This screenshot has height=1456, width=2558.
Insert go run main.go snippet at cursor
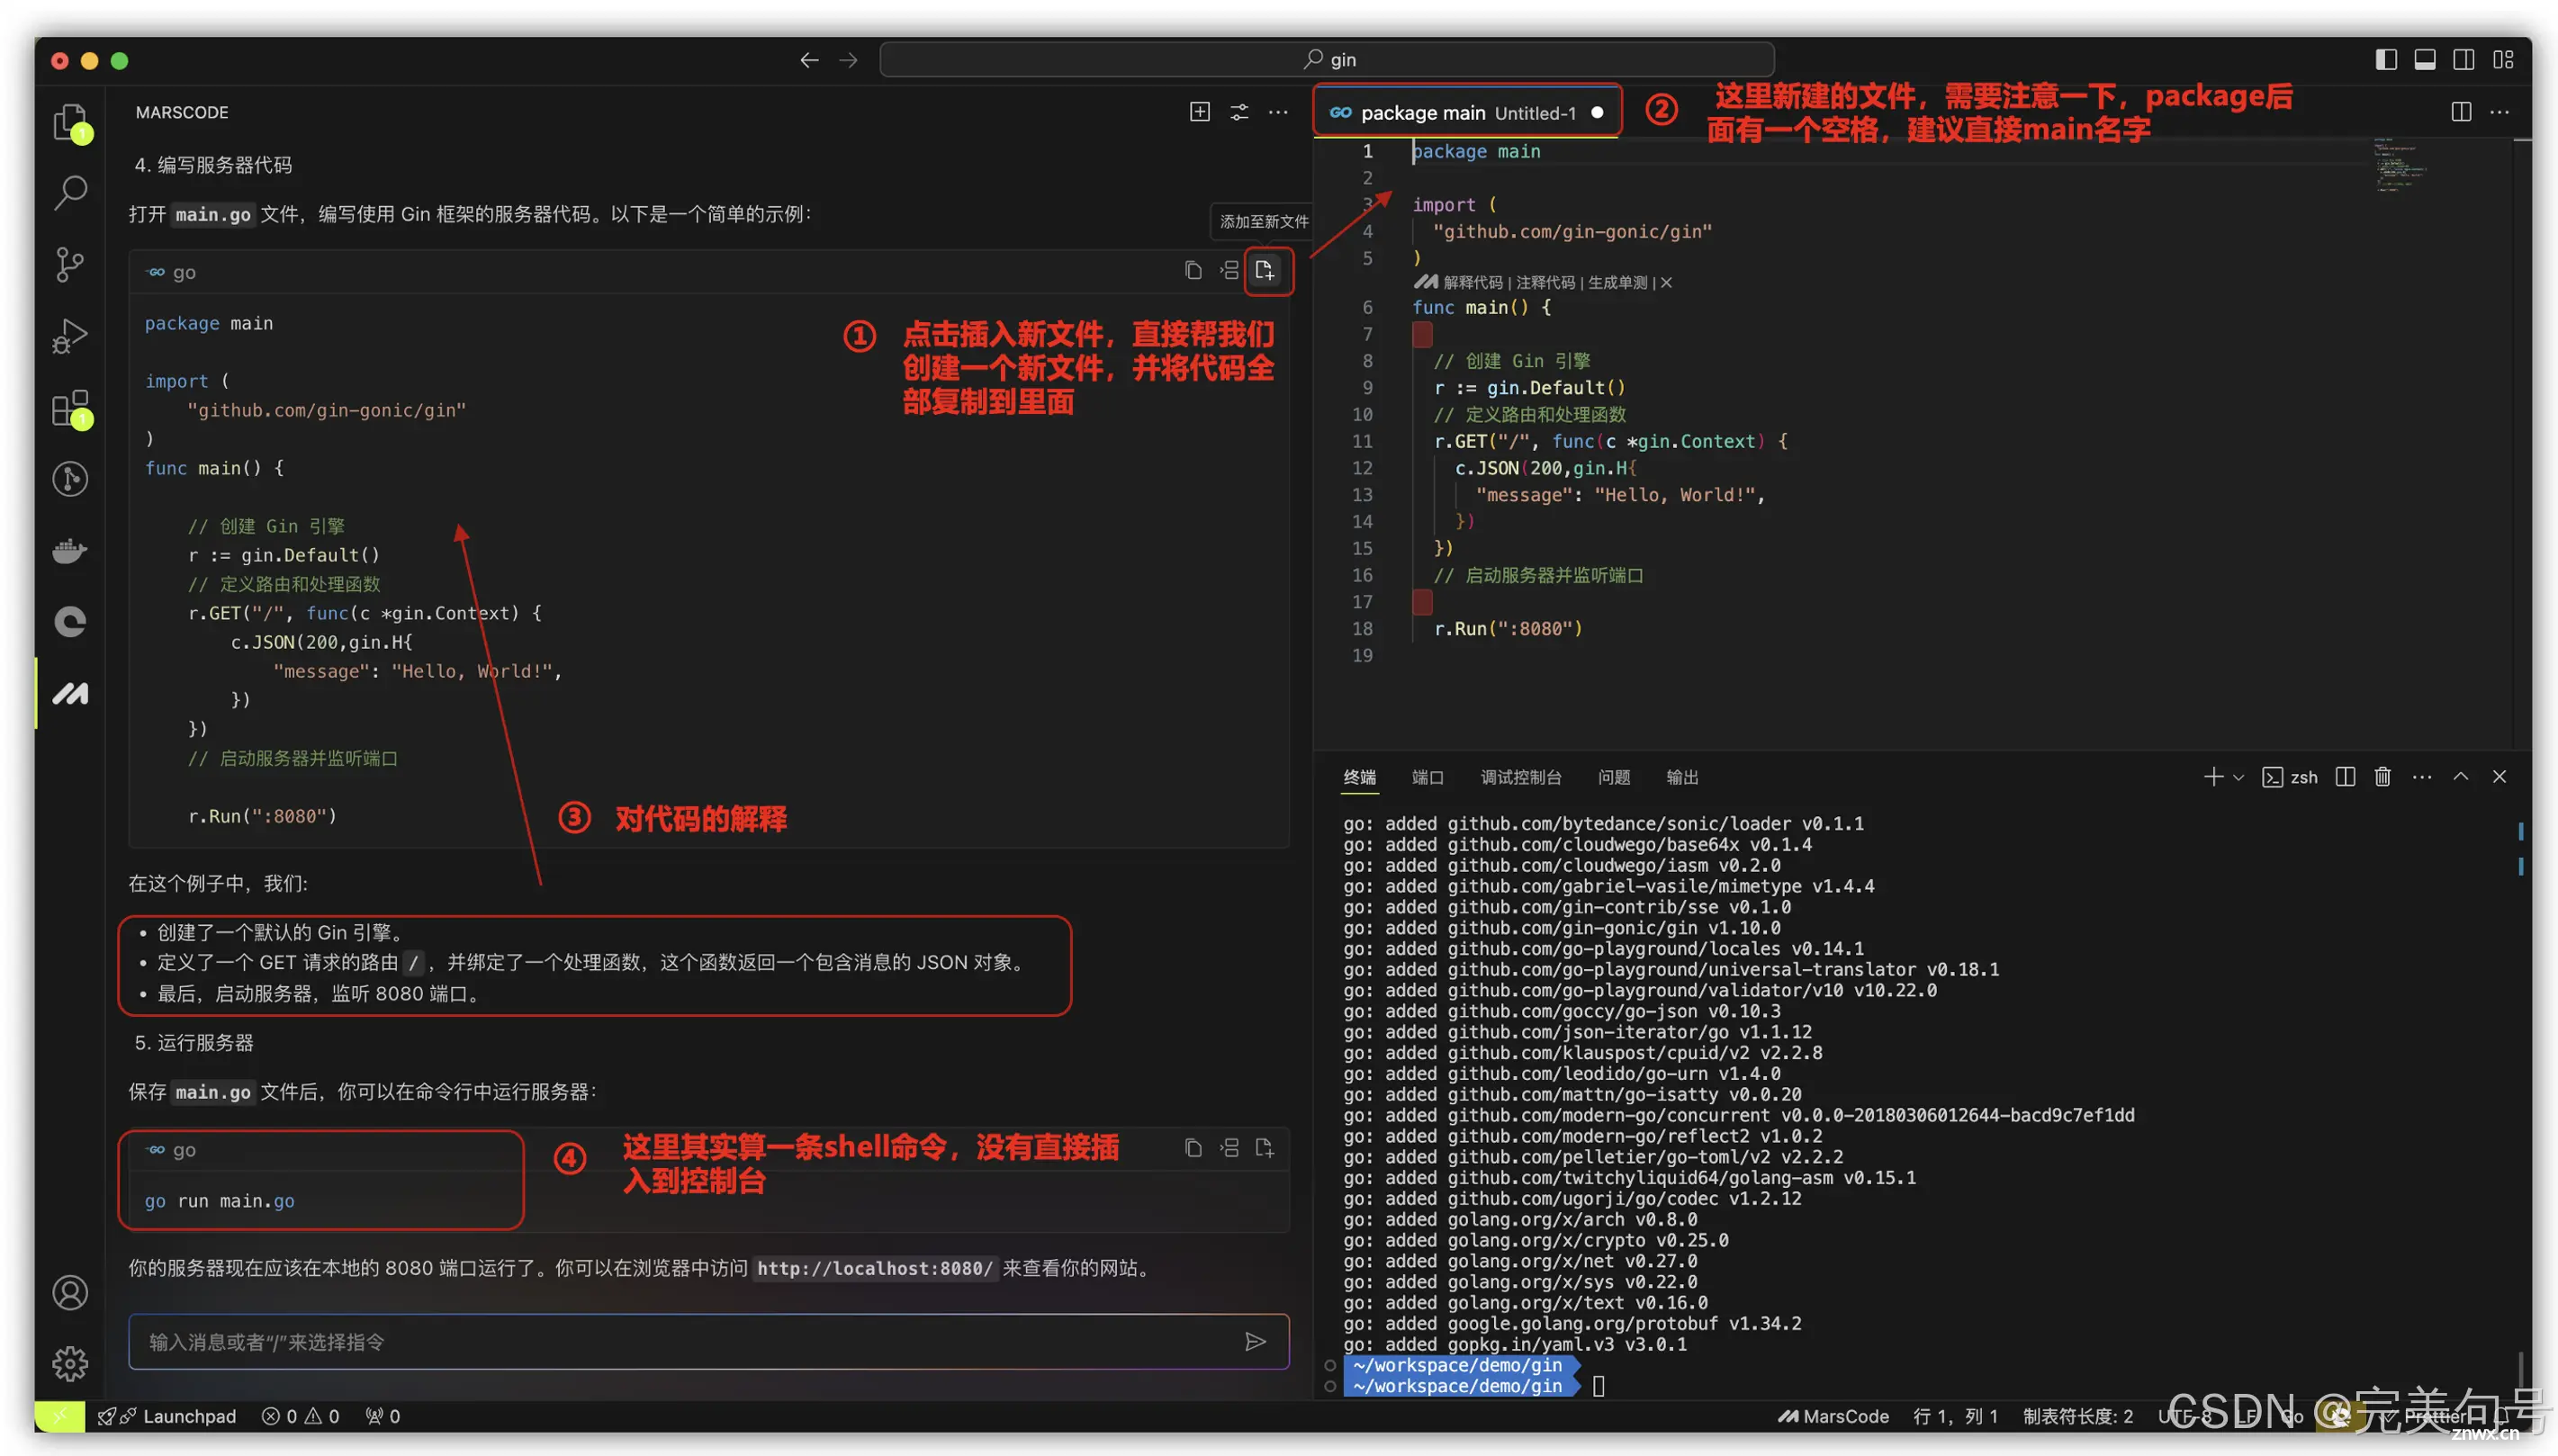(x=1229, y=1148)
